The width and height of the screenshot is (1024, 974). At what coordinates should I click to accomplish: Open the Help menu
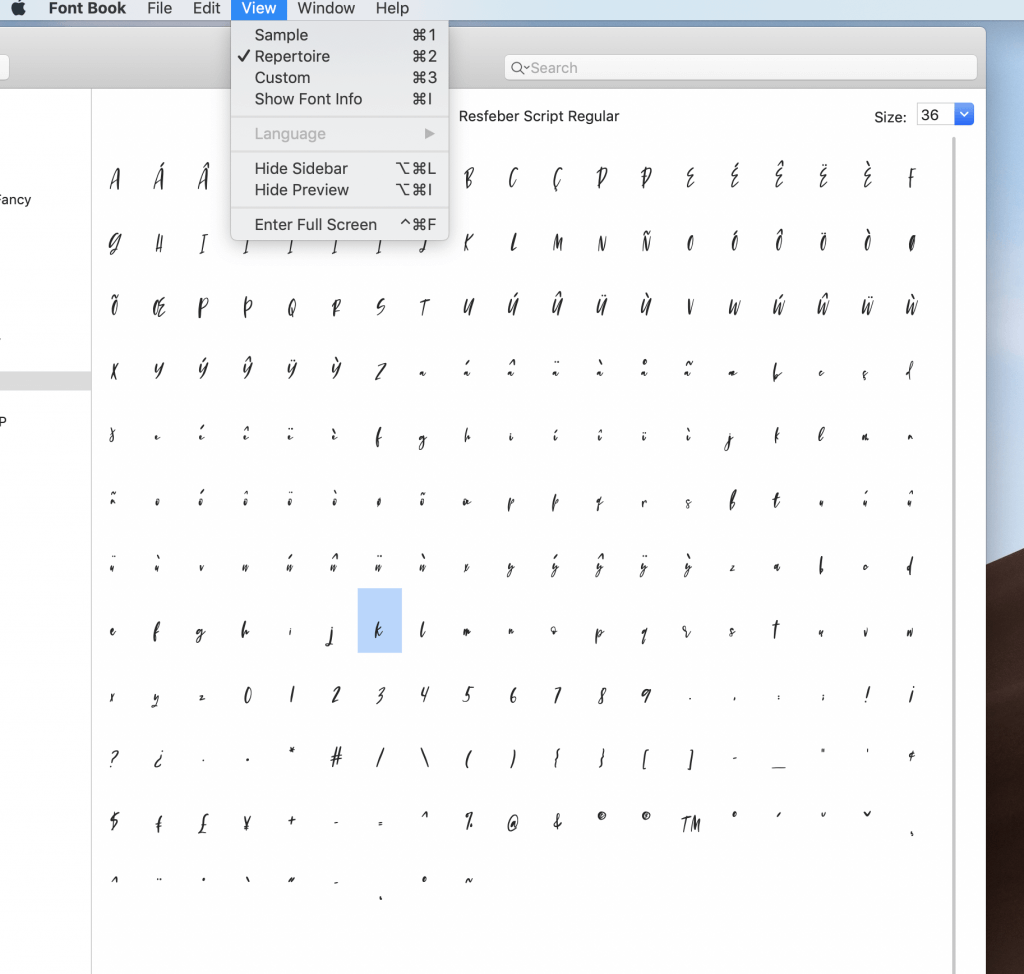pyautogui.click(x=392, y=8)
